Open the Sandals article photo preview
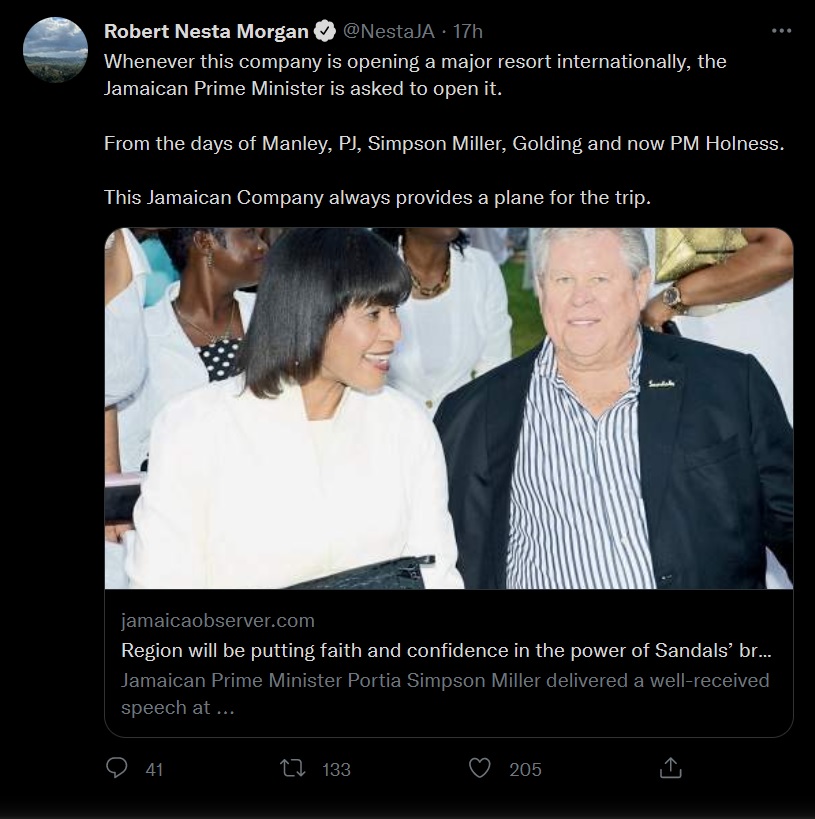The image size is (815, 819). pyautogui.click(x=448, y=408)
